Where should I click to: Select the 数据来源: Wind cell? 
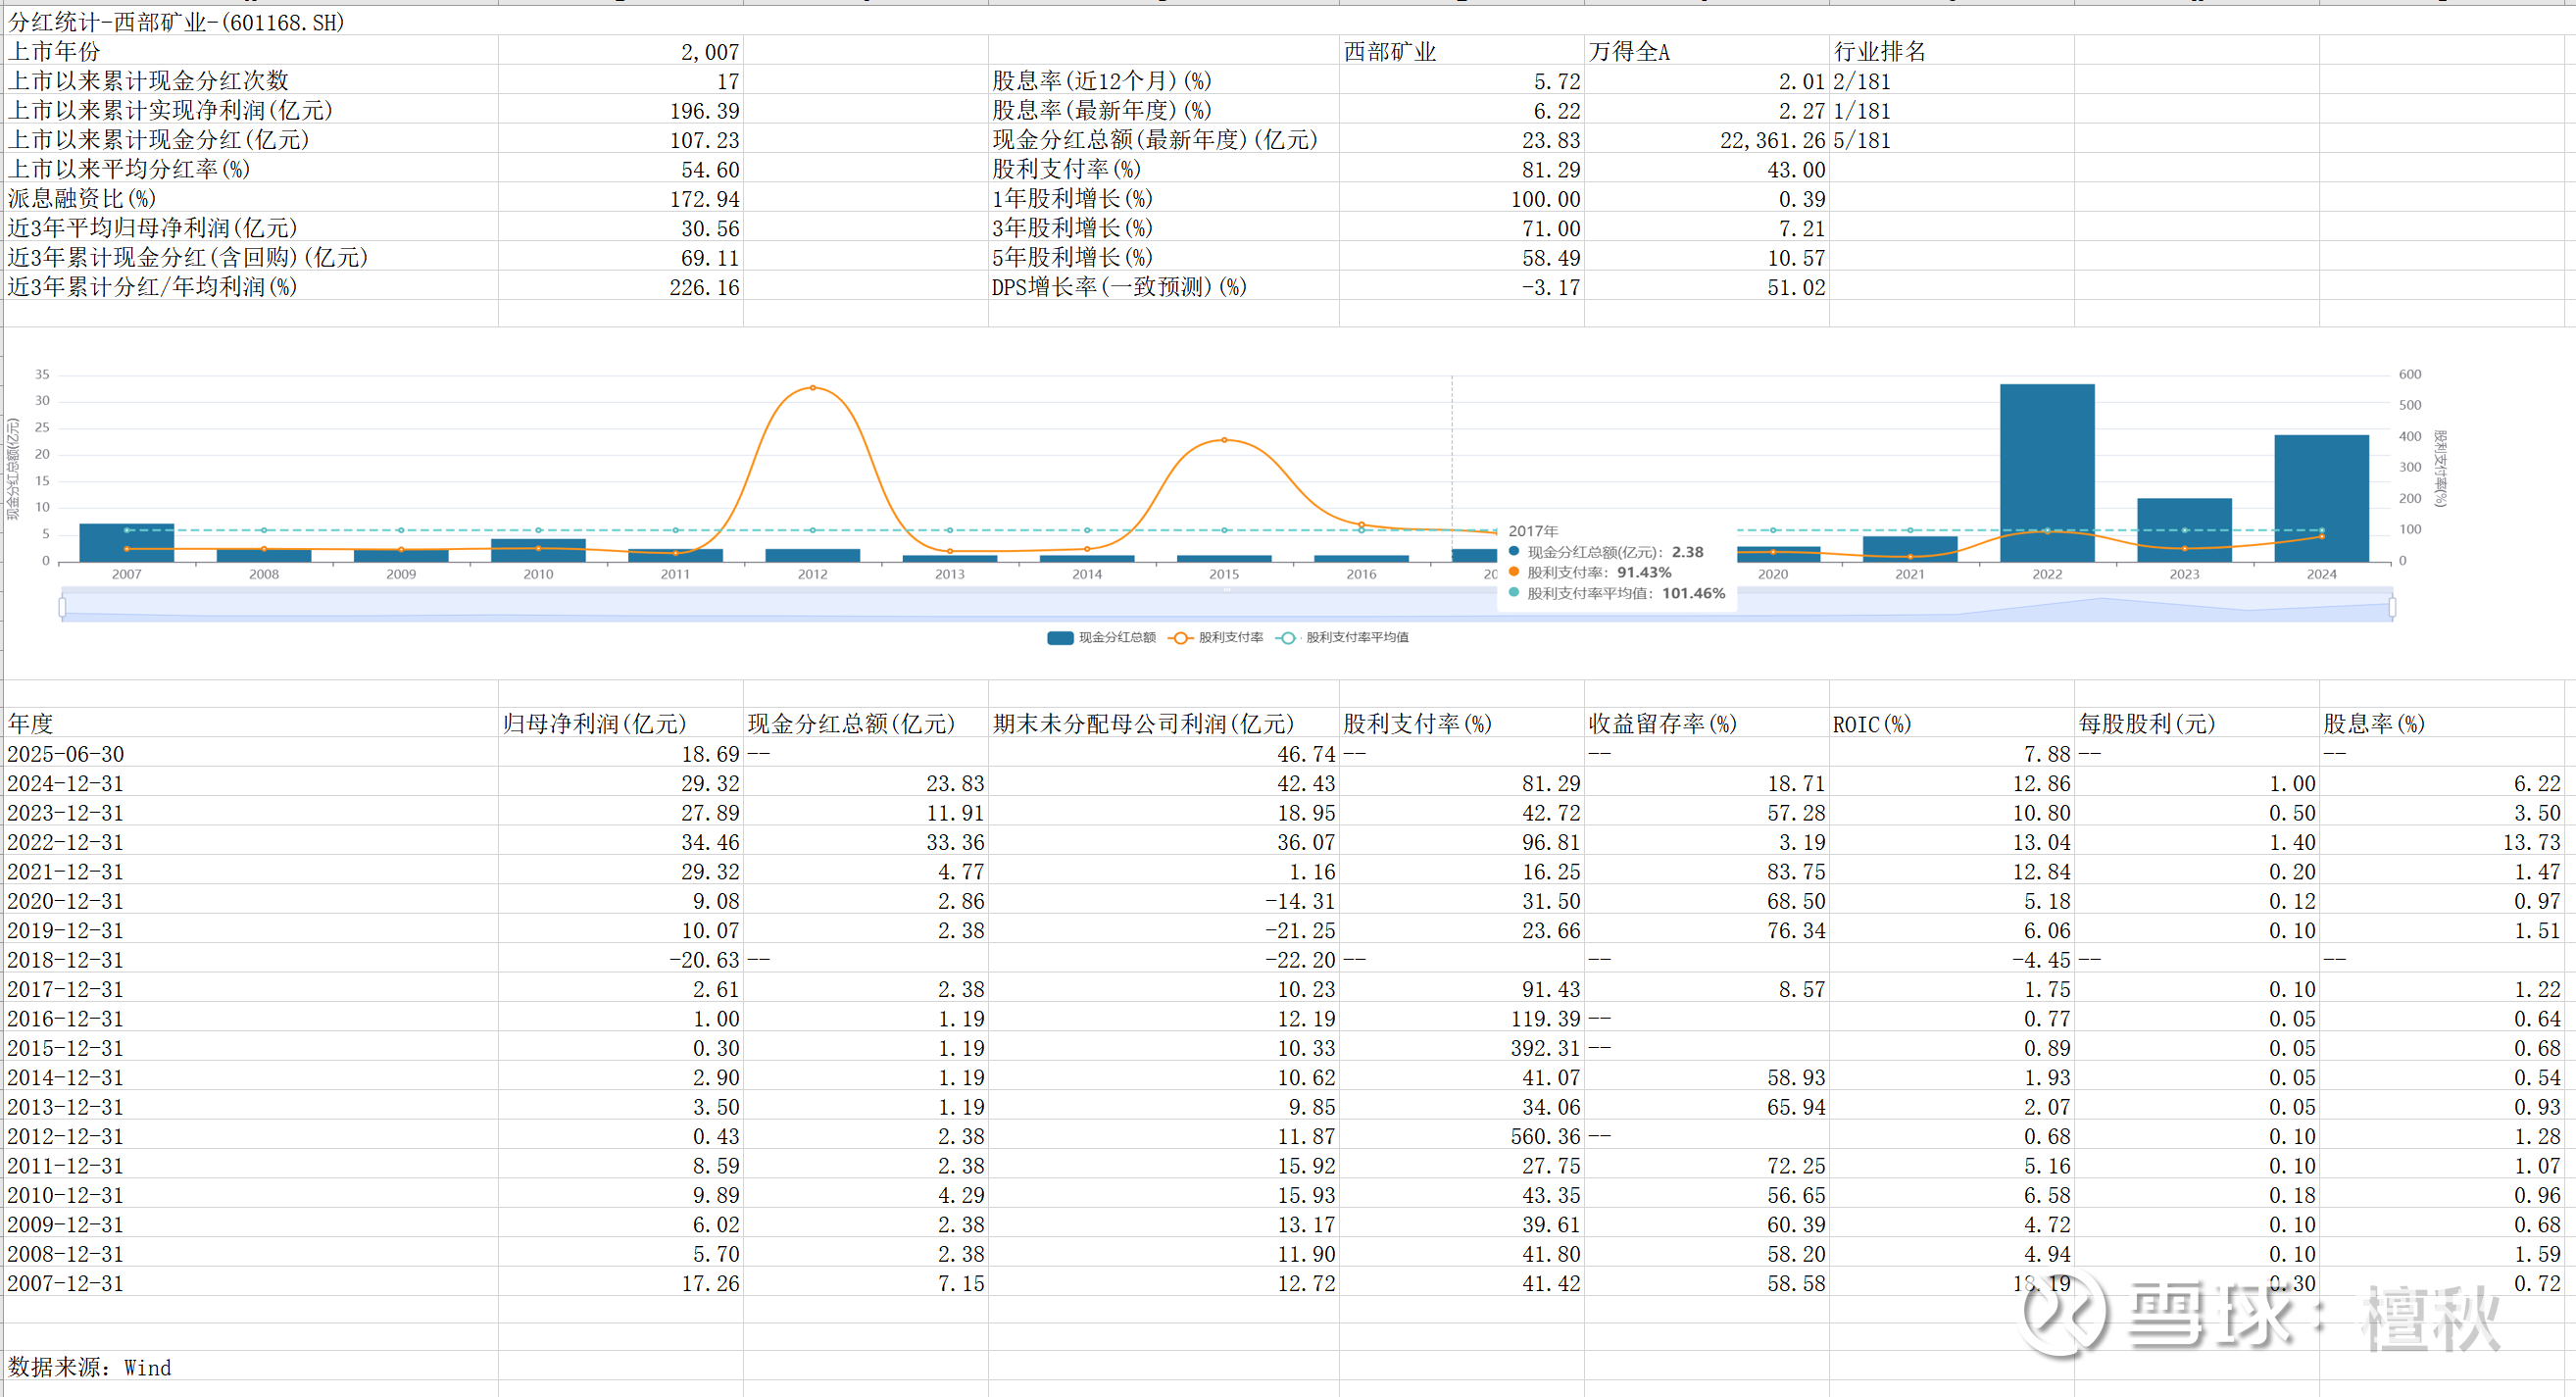(251, 1366)
